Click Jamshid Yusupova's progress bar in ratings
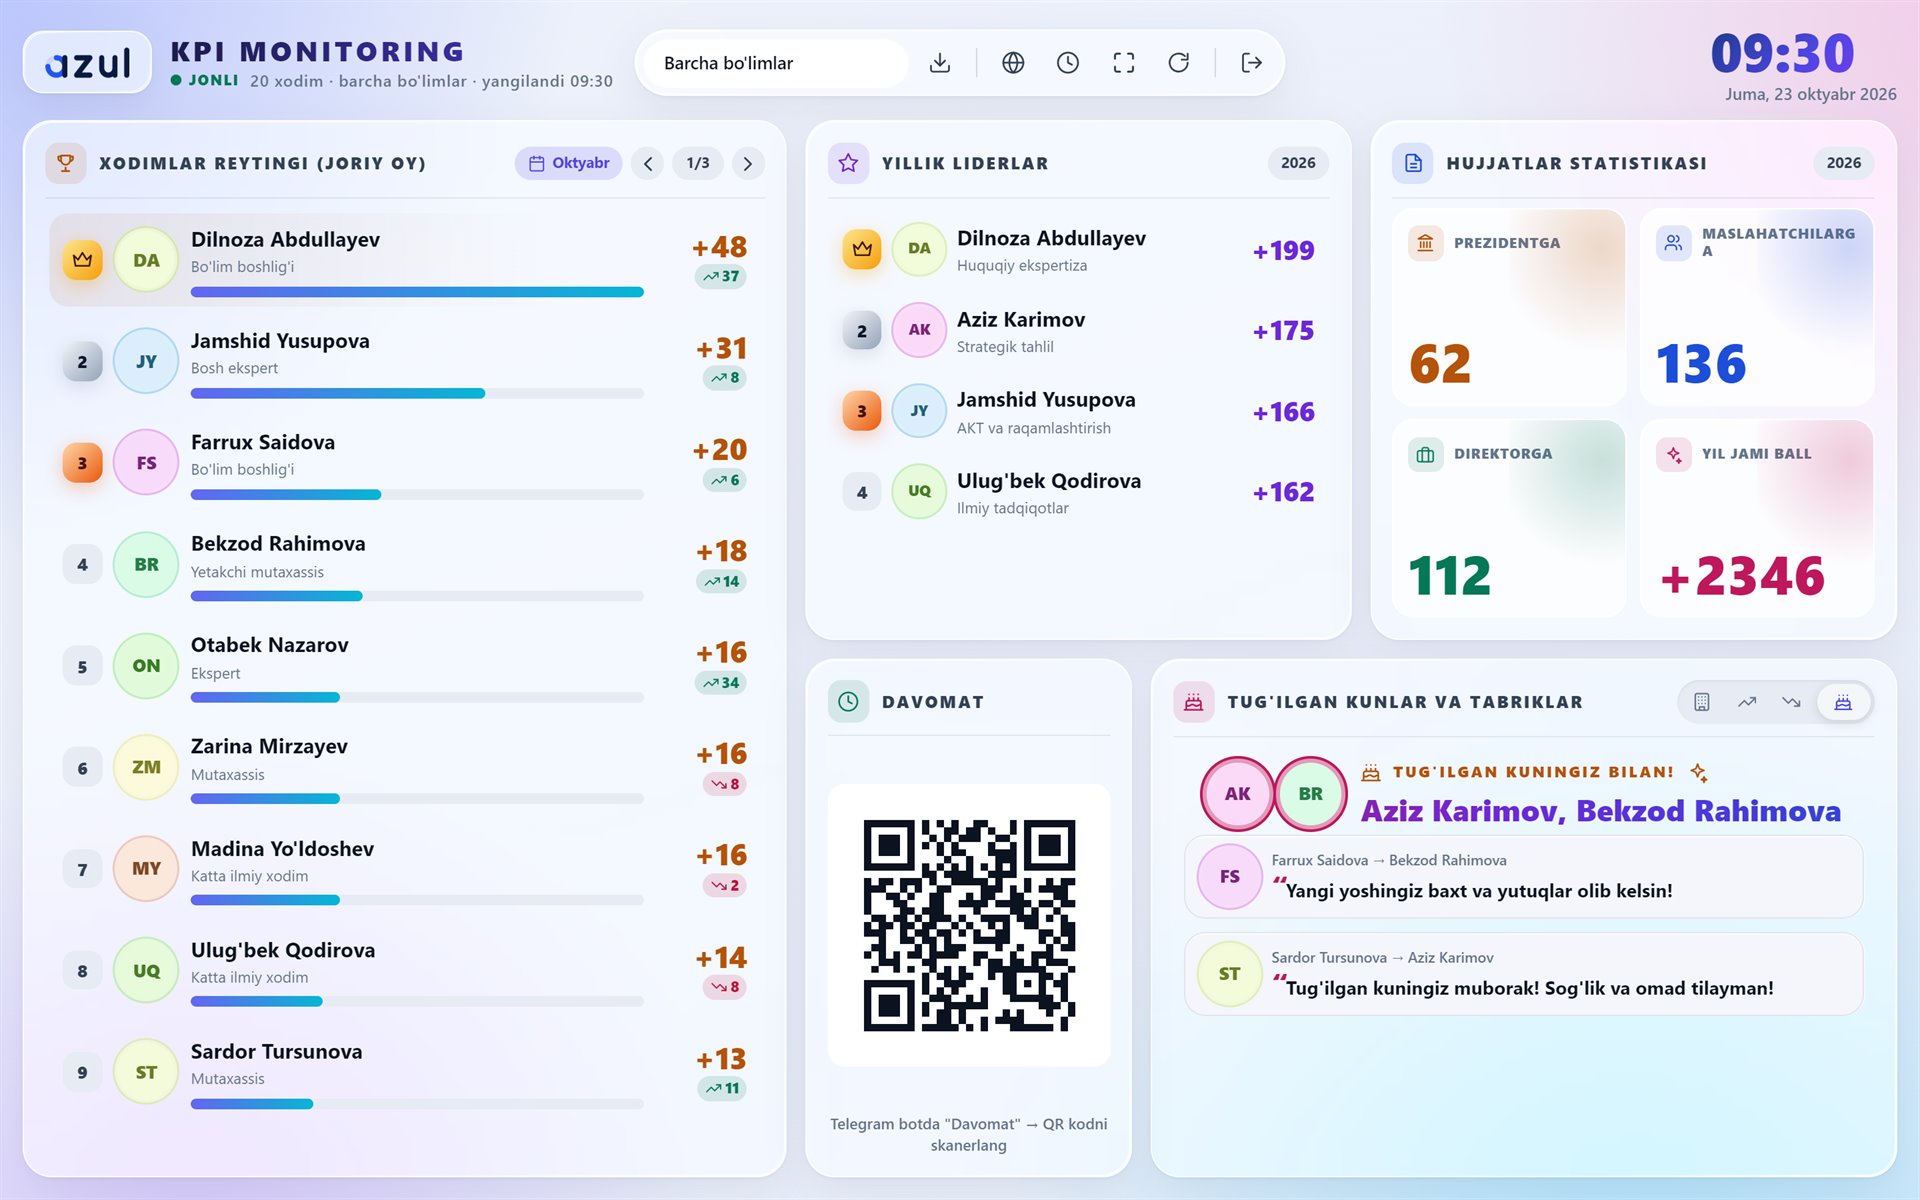 [417, 394]
